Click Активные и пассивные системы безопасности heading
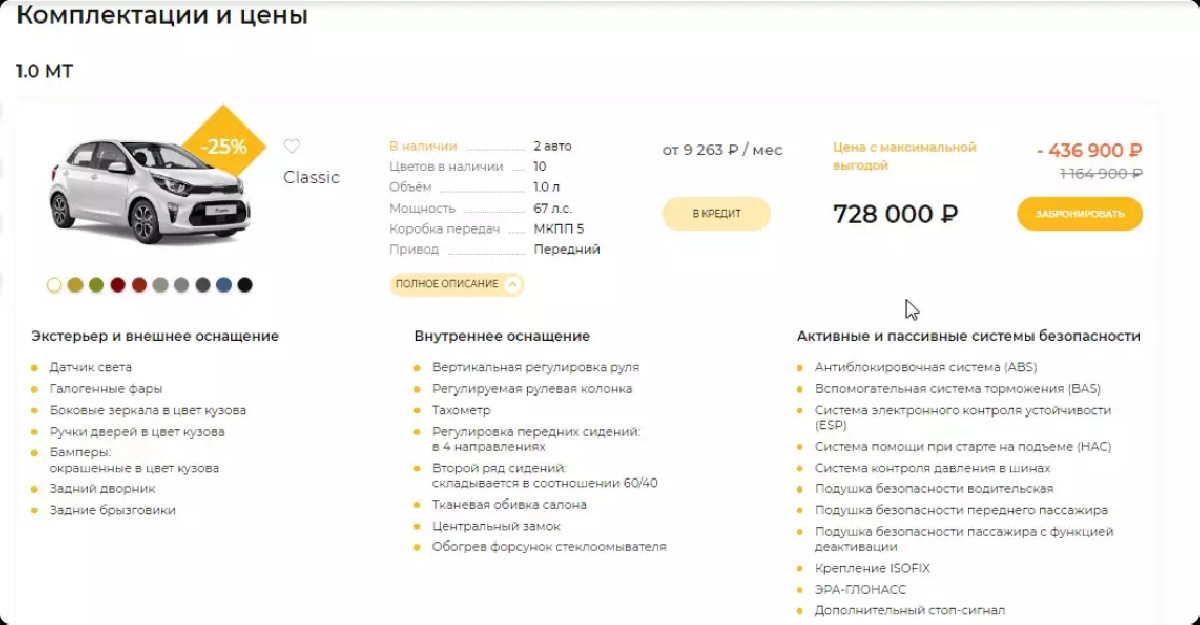This screenshot has width=1200, height=625. pyautogui.click(x=969, y=336)
